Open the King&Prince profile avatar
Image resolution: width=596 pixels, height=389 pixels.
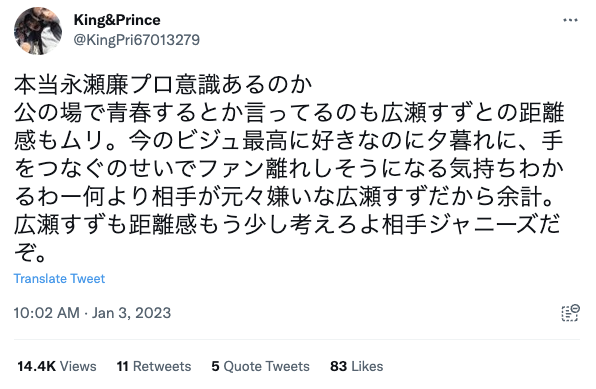click(38, 31)
